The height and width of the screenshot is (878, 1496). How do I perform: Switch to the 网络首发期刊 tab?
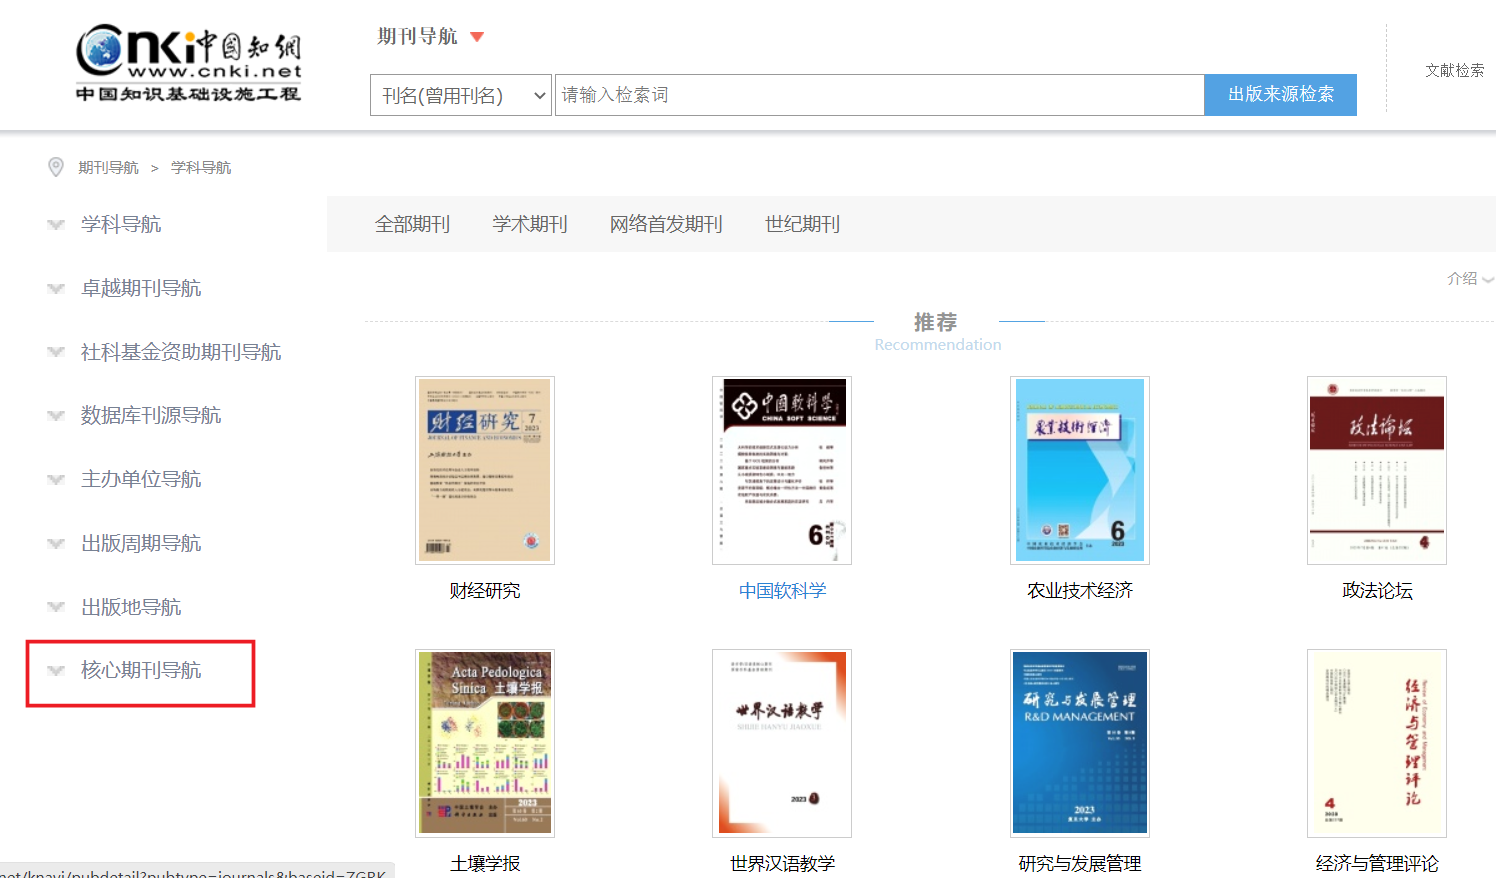point(666,224)
